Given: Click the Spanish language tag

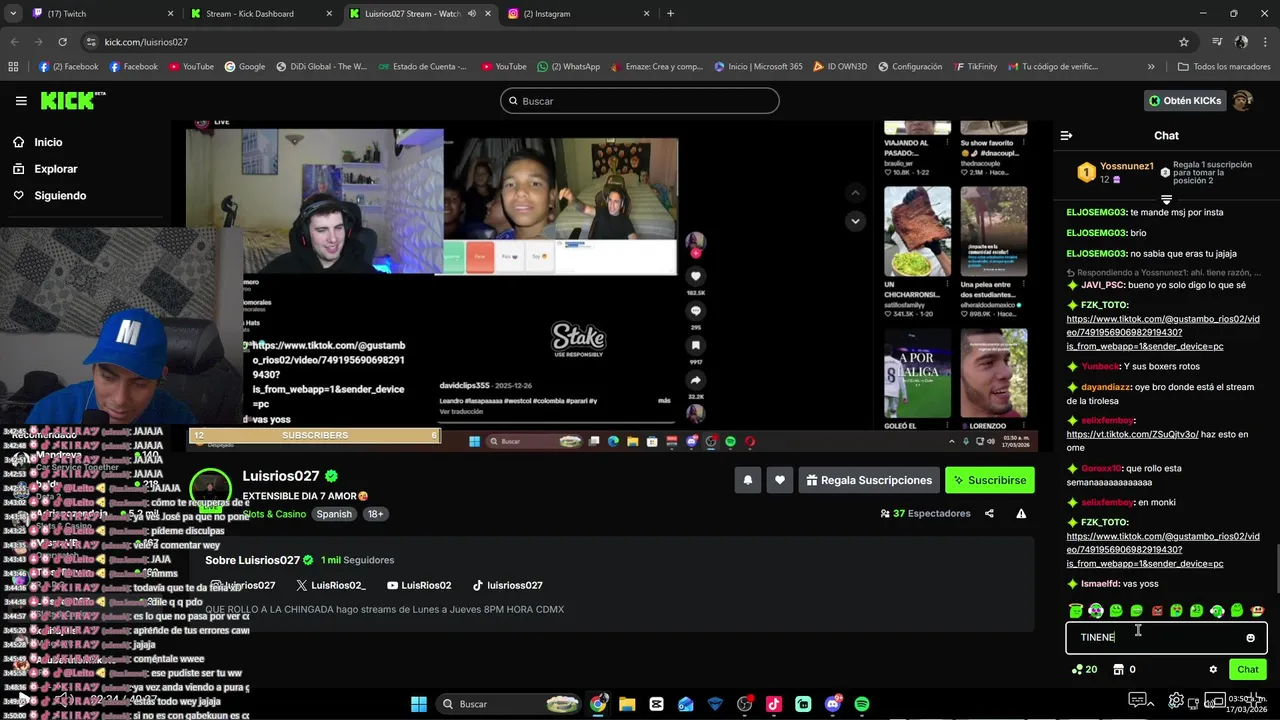Looking at the screenshot, I should pos(334,514).
